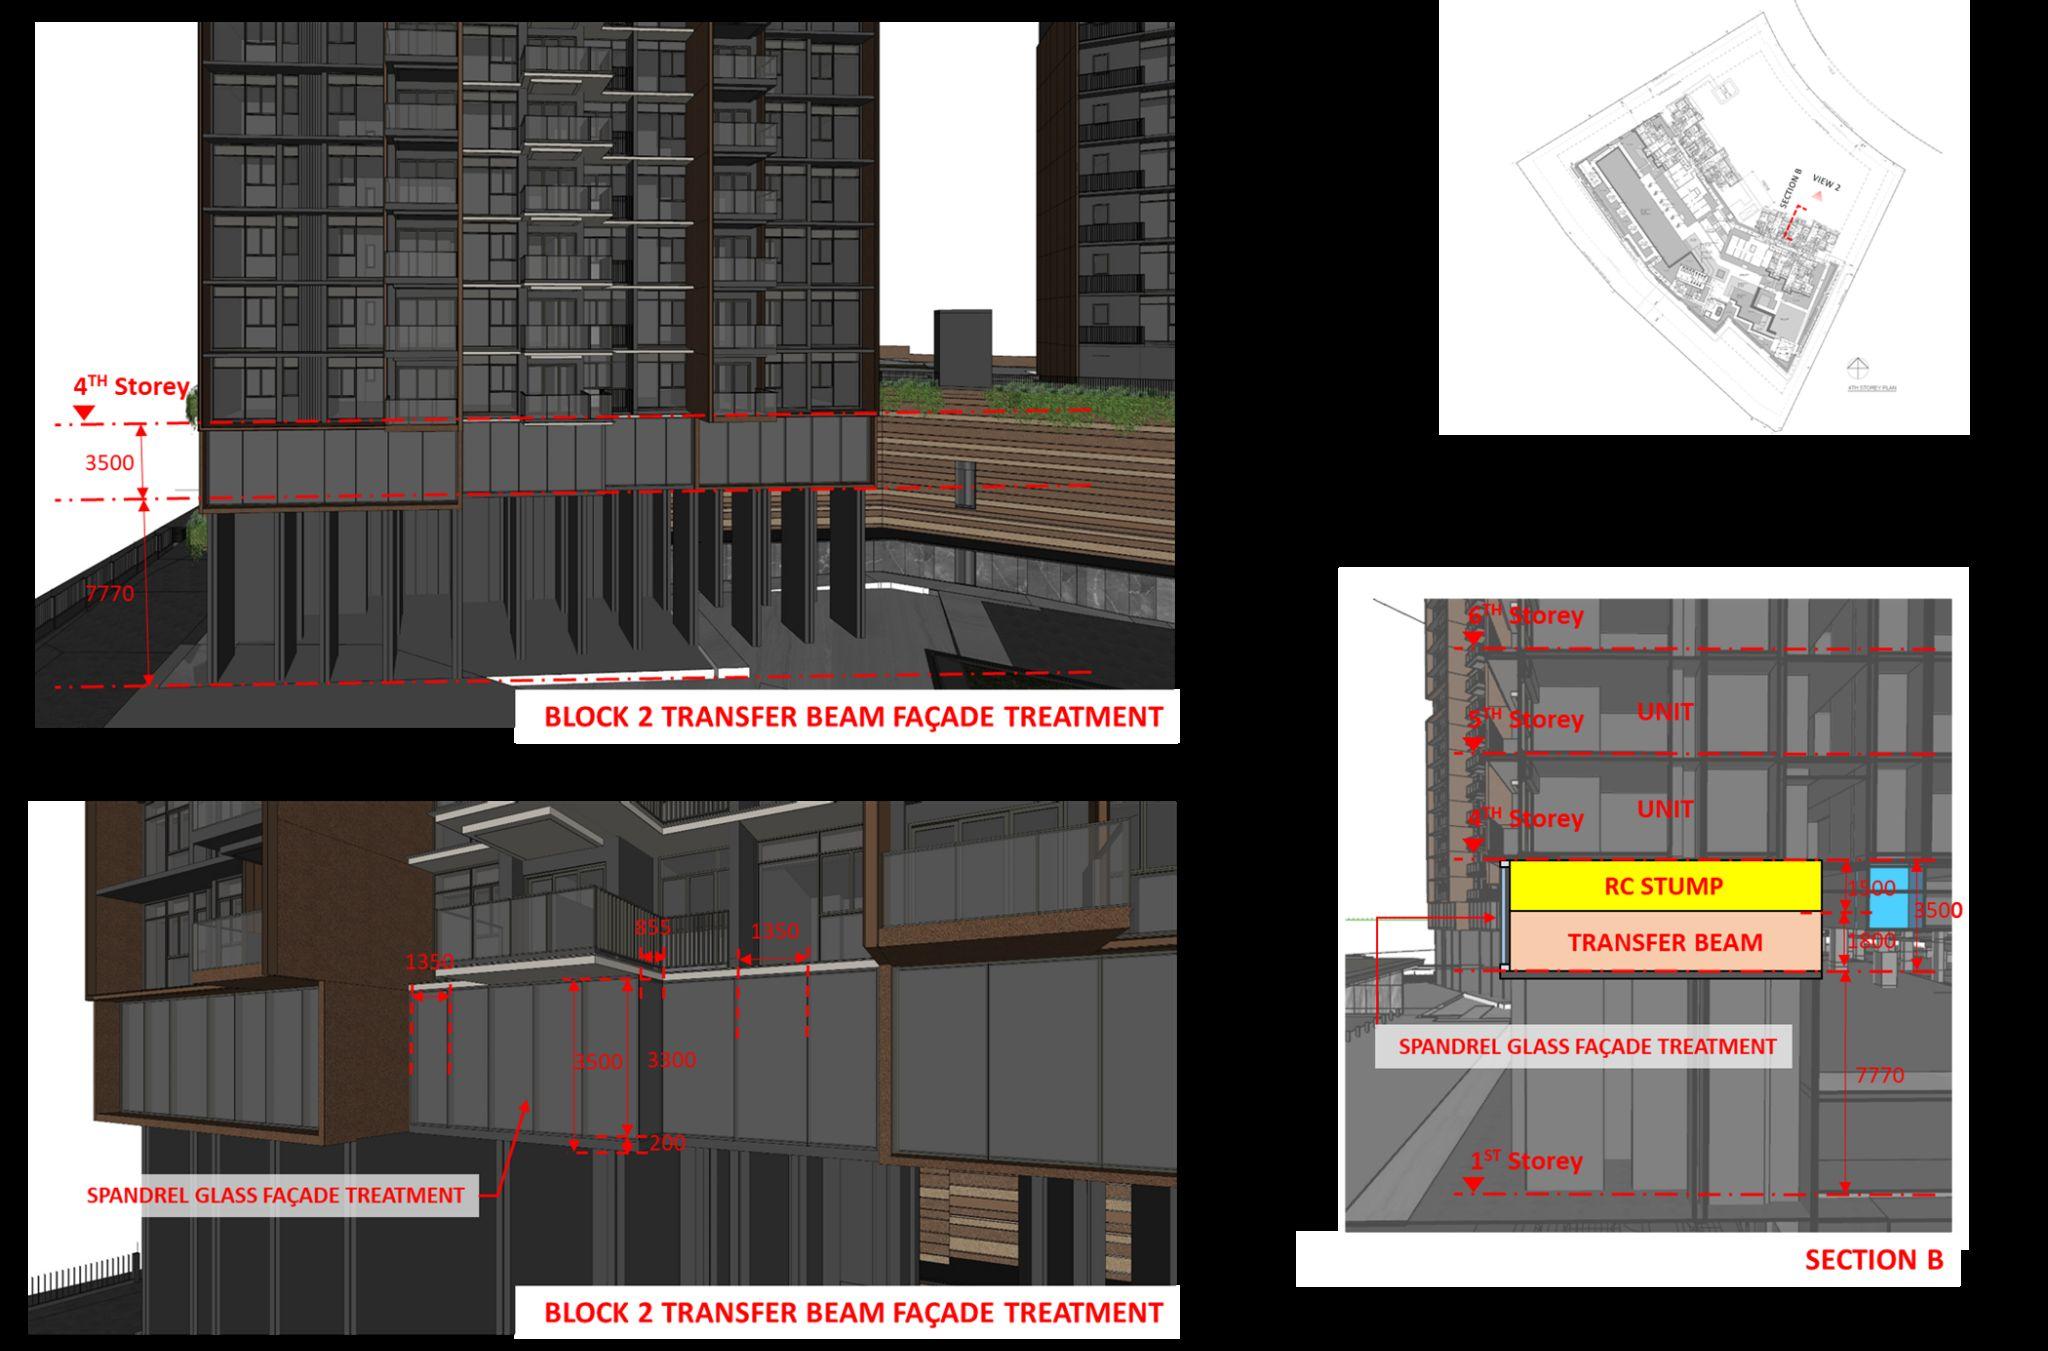Click the 5th Storey level marker in section
The height and width of the screenshot is (1351, 2048).
pos(1471,744)
